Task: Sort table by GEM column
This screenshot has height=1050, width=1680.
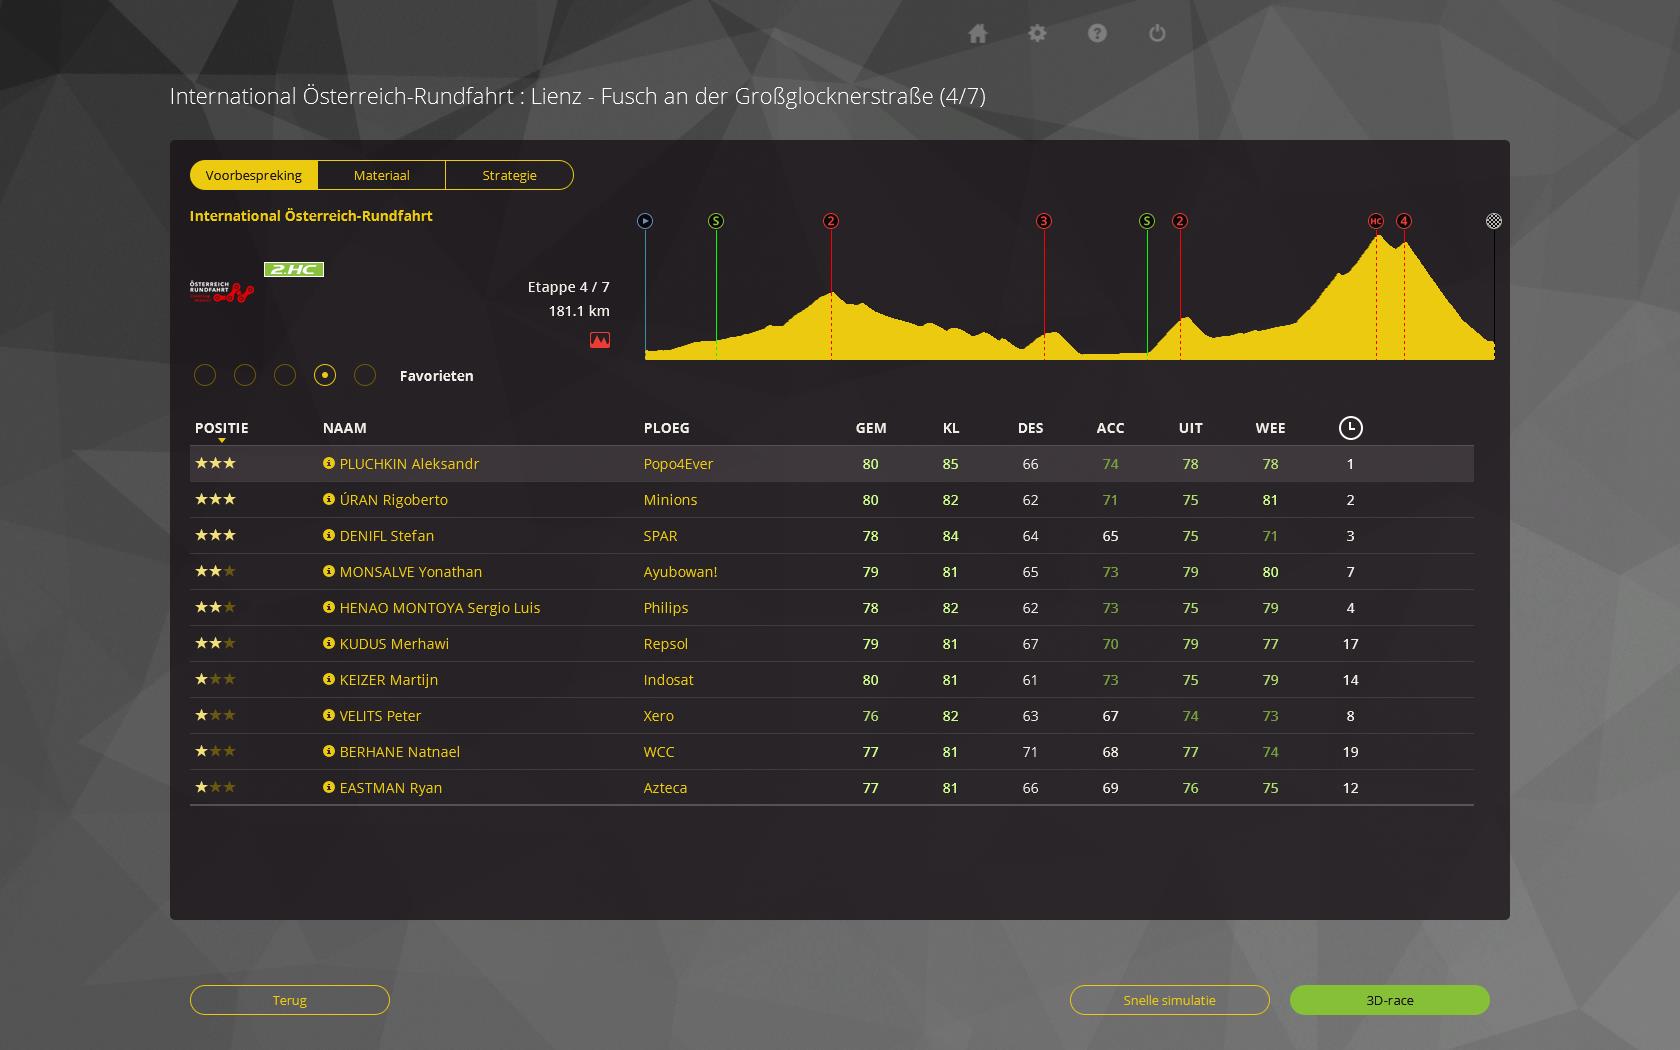Action: 871,428
